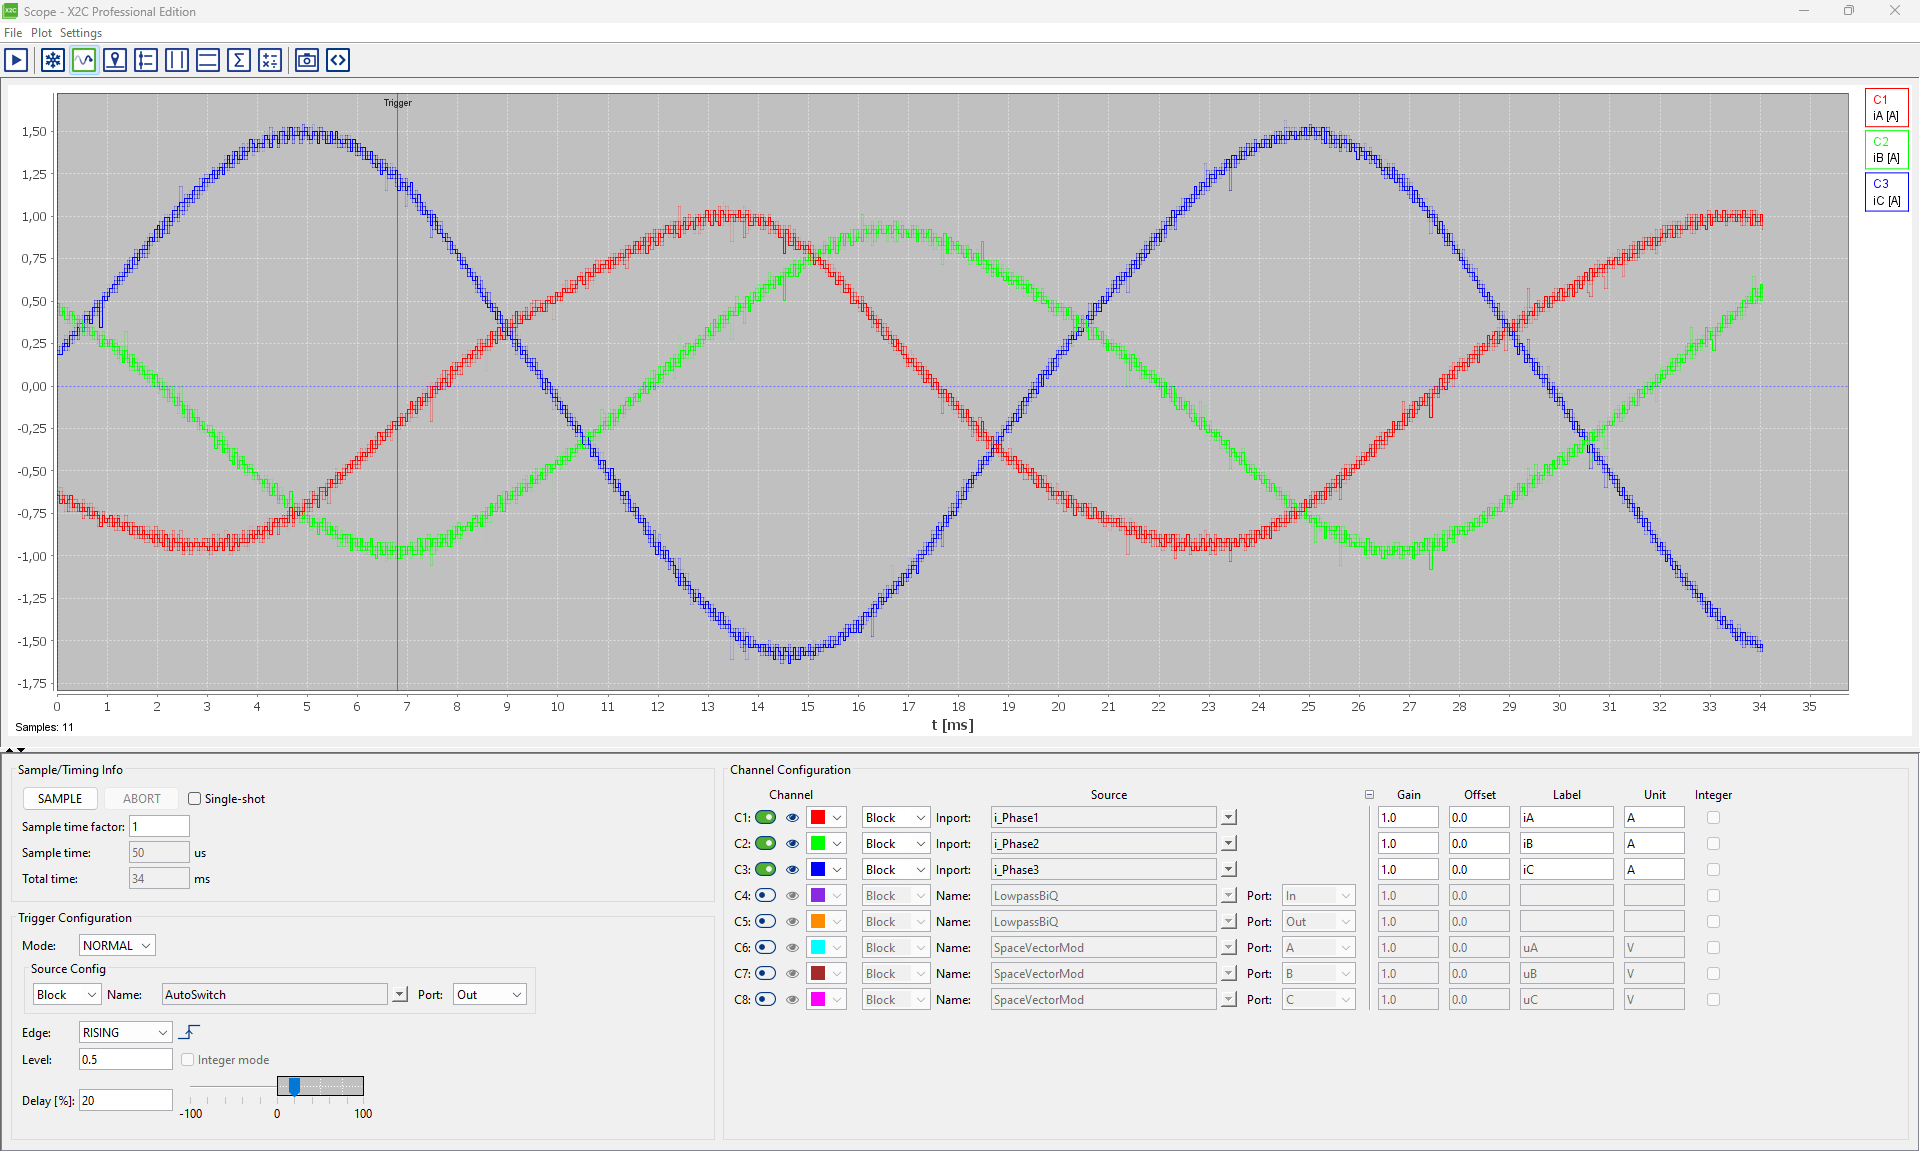Check Integer box for channel C1
The image size is (1920, 1152).
pyautogui.click(x=1714, y=818)
